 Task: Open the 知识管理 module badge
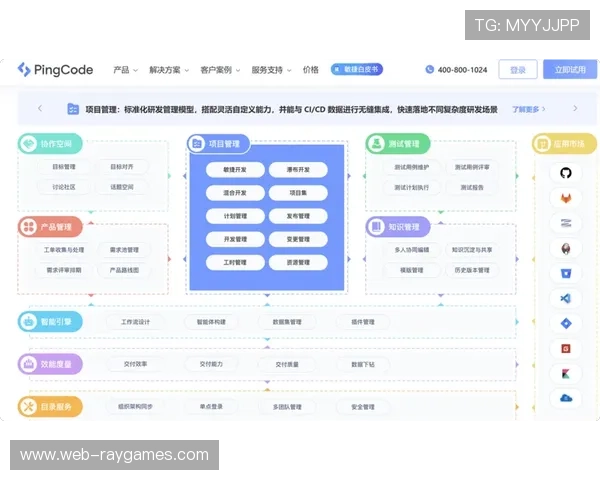point(398,227)
